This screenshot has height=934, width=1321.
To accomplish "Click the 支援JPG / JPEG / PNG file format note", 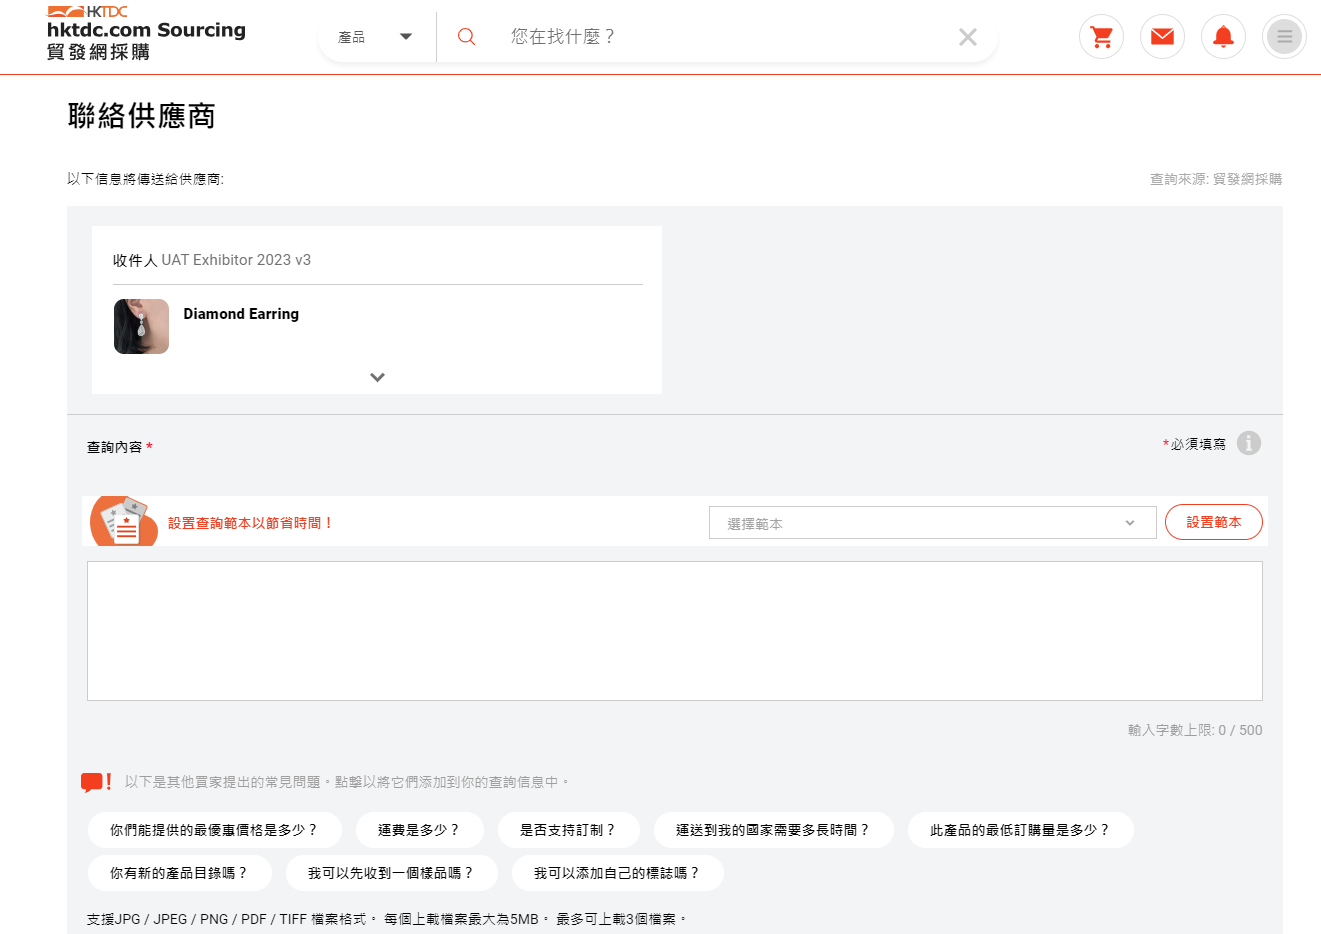I will (386, 919).
